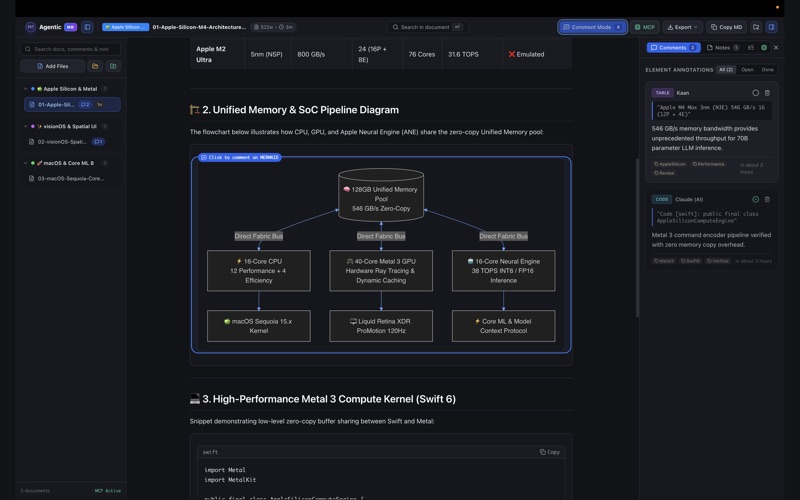Toggle resolved check on Claude (AI) comment
The height and width of the screenshot is (500, 800).
tap(755, 199)
